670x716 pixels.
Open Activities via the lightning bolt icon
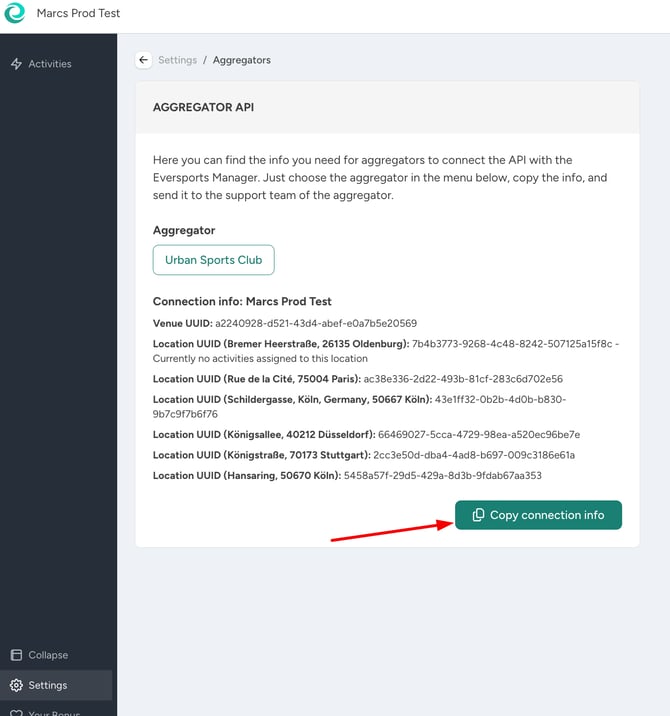point(16,64)
